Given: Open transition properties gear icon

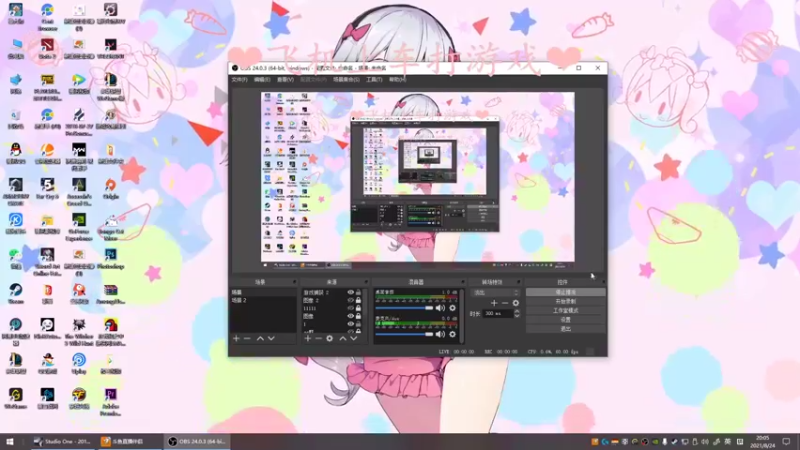Looking at the screenshot, I should [x=516, y=303].
